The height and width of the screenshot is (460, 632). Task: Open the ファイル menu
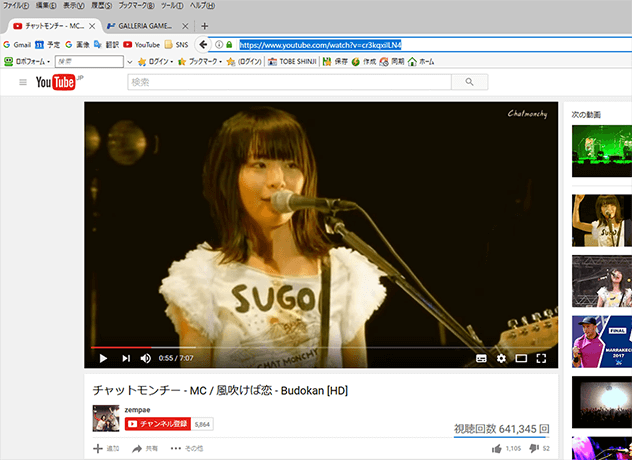16,6
